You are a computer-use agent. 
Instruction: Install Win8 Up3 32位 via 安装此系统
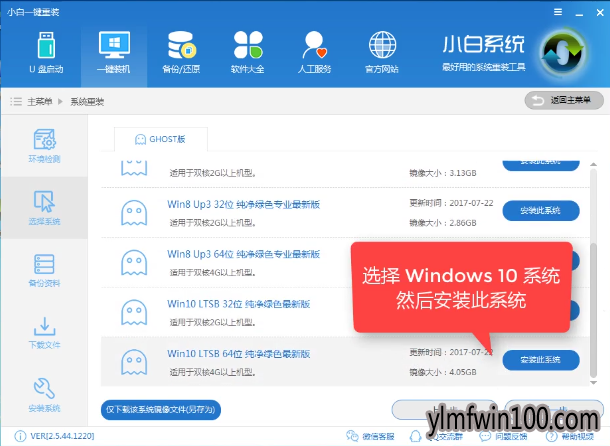point(541,211)
